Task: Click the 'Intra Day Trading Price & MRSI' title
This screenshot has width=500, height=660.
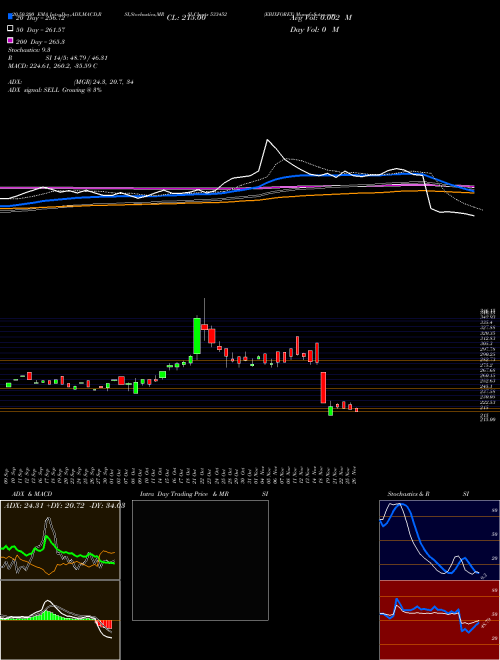Action: point(204,494)
